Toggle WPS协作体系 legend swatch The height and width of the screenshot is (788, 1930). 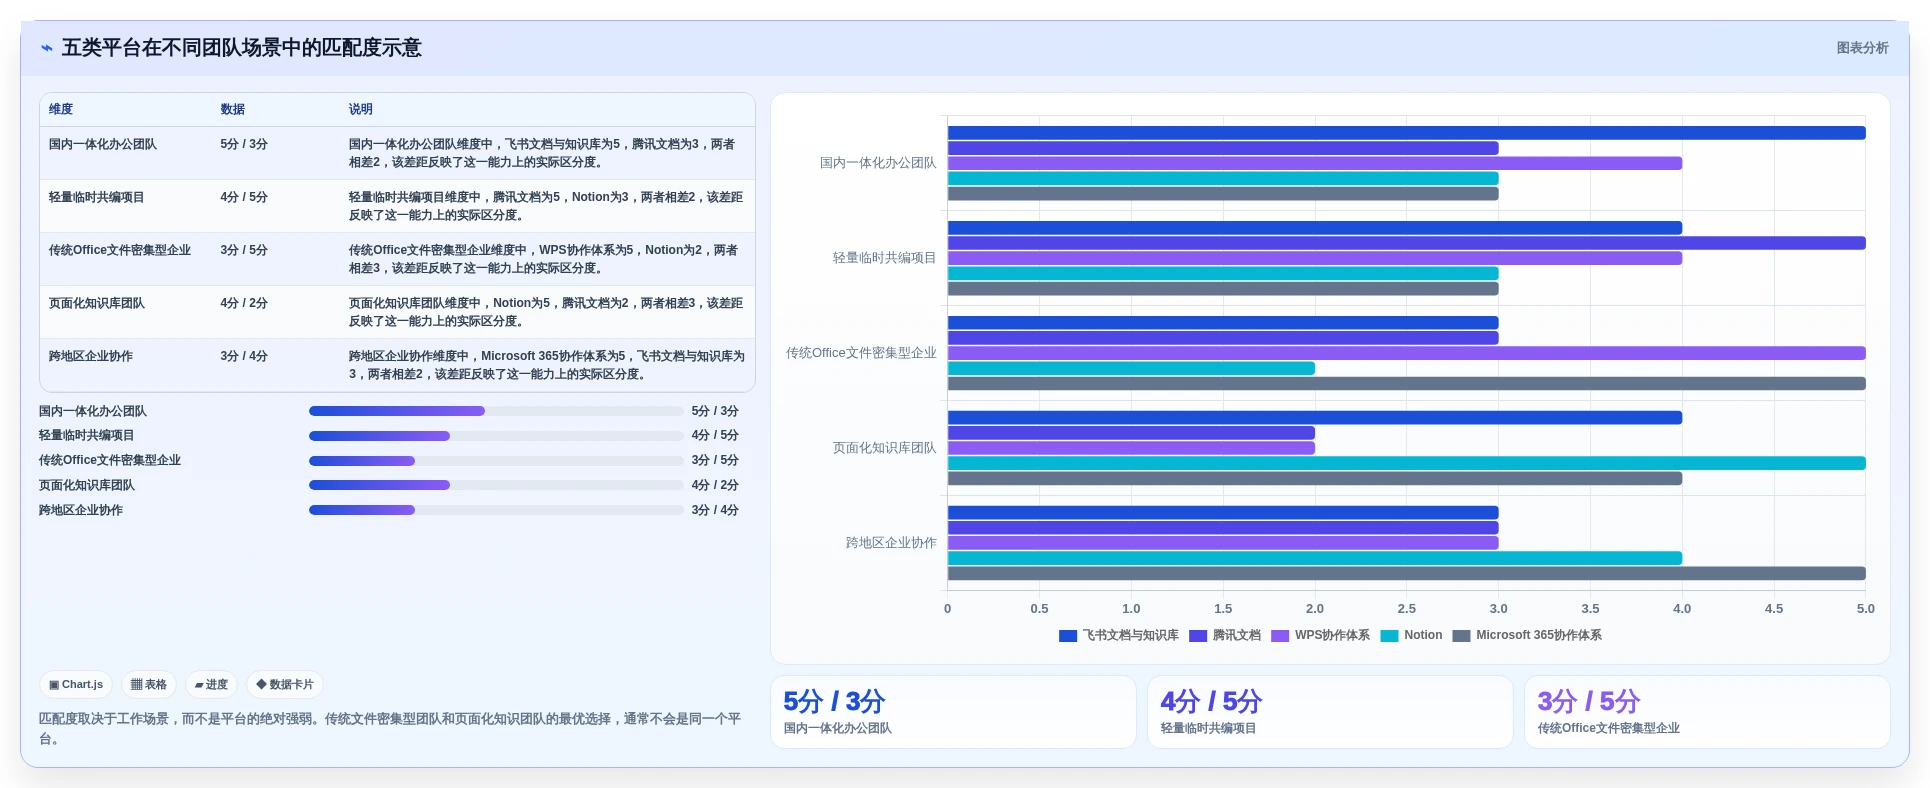pyautogui.click(x=1280, y=636)
